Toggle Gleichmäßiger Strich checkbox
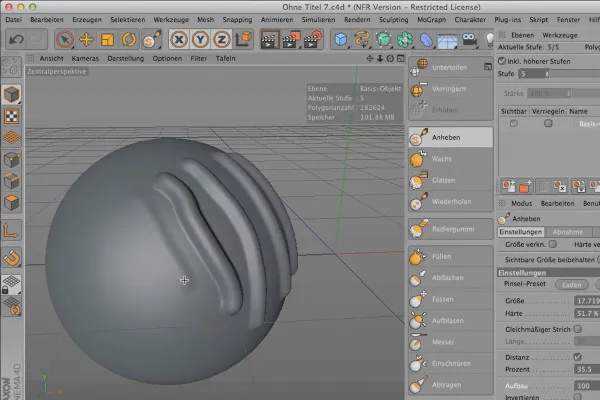The width and height of the screenshot is (600, 400). (x=577, y=329)
